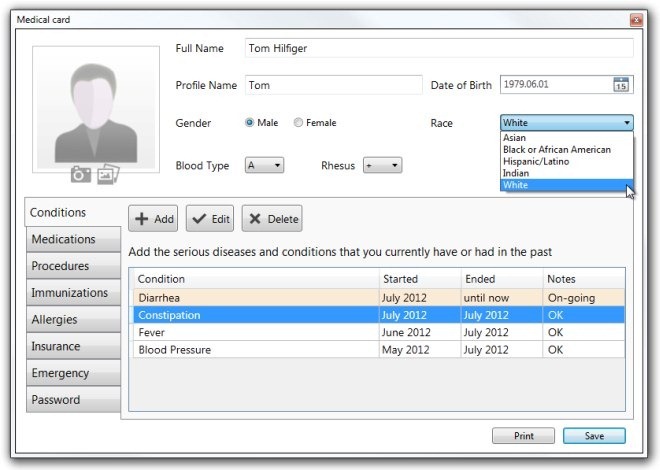This screenshot has width=660, height=470.
Task: Click the Print button
Action: (523, 436)
